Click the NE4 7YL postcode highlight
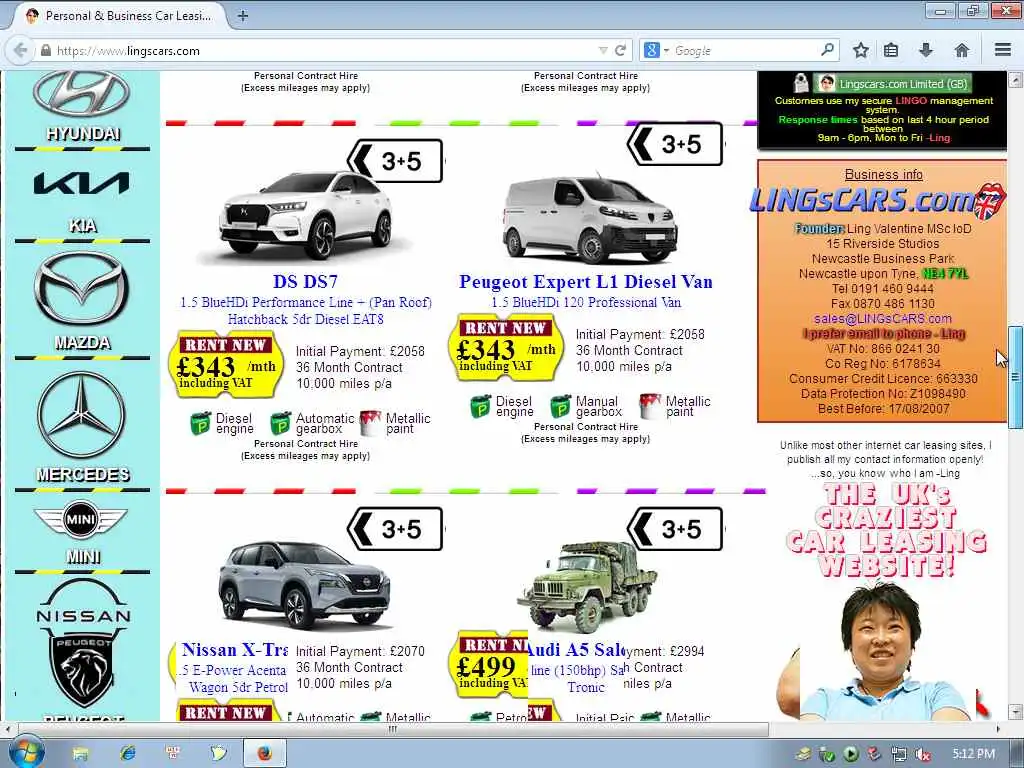This screenshot has height=768, width=1024. [x=945, y=274]
